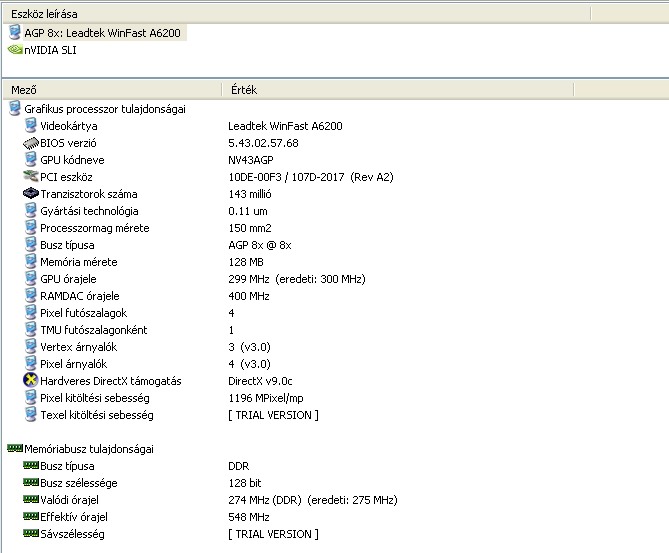Click the Tranzisztorok száma chip icon
The height and width of the screenshot is (553, 669).
(x=31, y=194)
